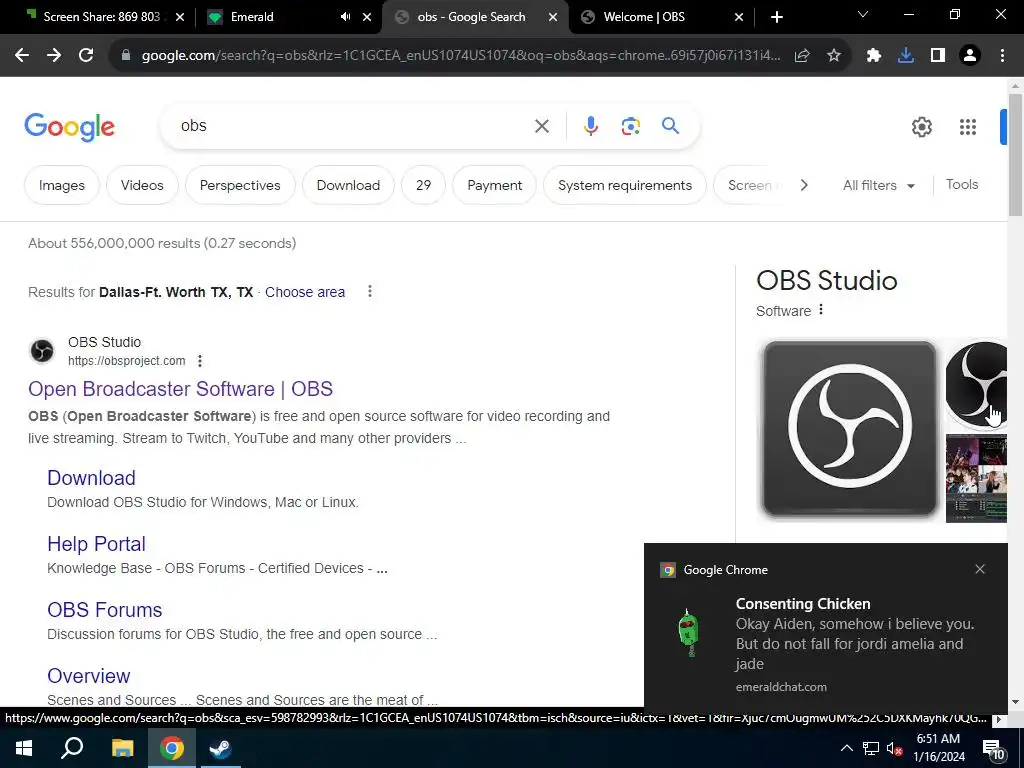Search by image with Google Lens icon
1024x768 pixels.
click(631, 126)
